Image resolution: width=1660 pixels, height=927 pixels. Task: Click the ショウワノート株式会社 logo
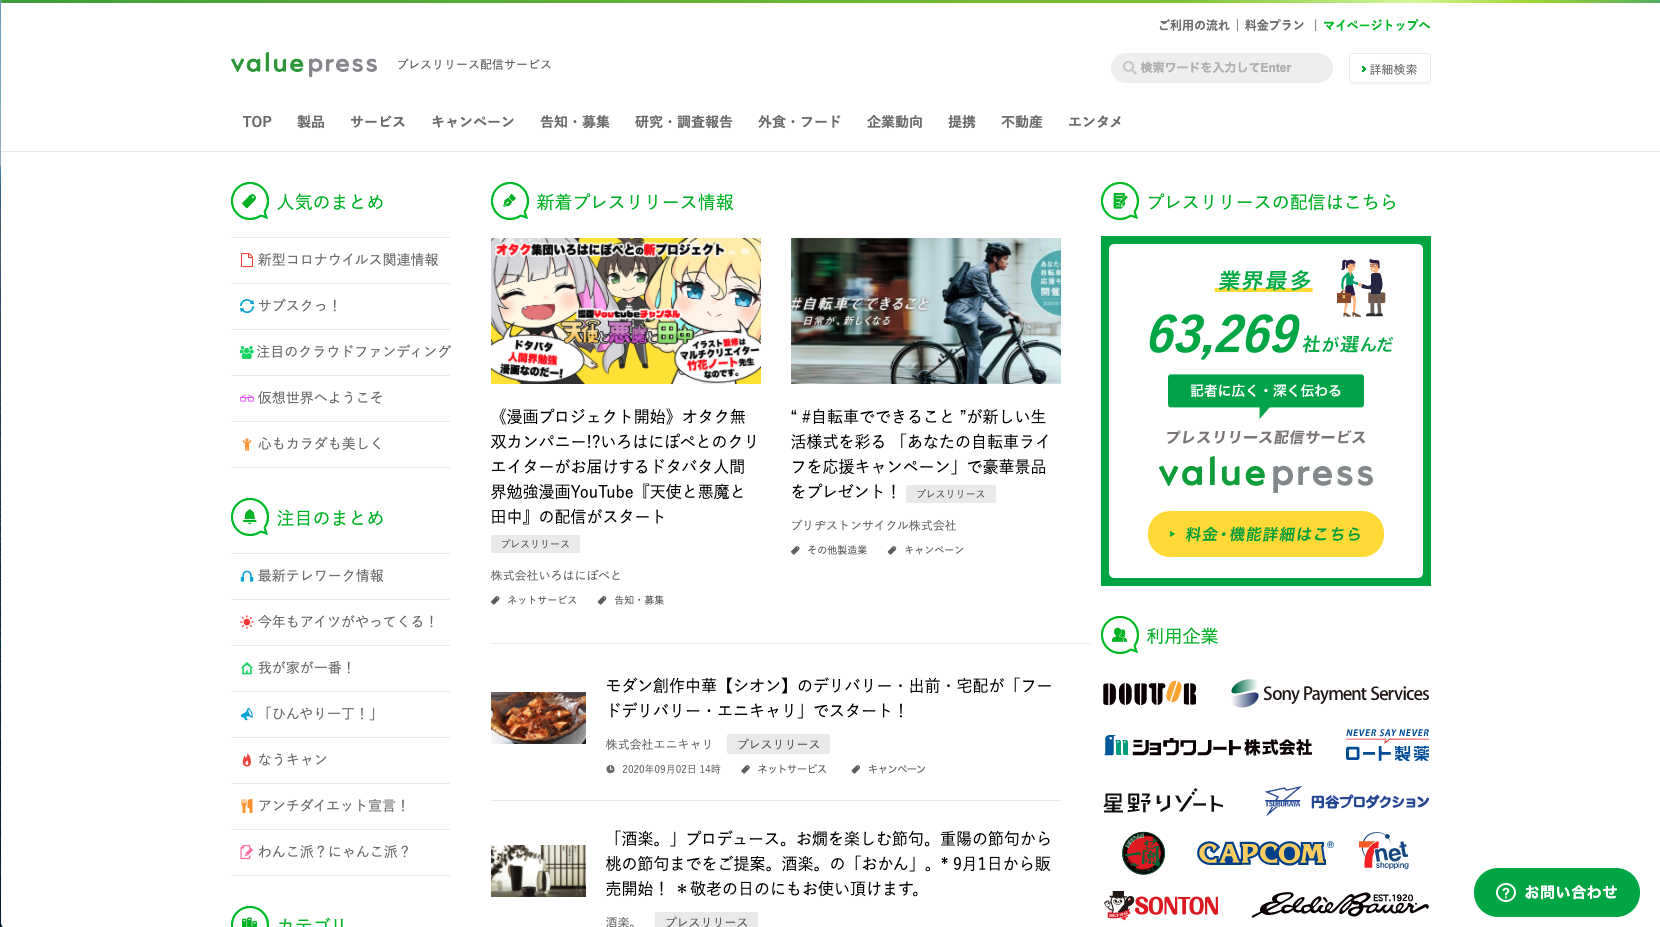tap(1208, 746)
